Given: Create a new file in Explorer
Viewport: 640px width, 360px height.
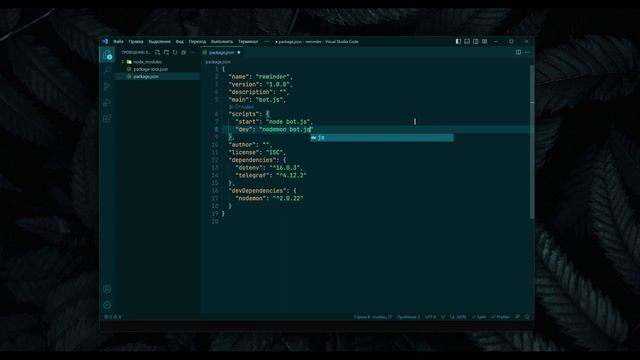Looking at the screenshot, I should coord(158,52).
